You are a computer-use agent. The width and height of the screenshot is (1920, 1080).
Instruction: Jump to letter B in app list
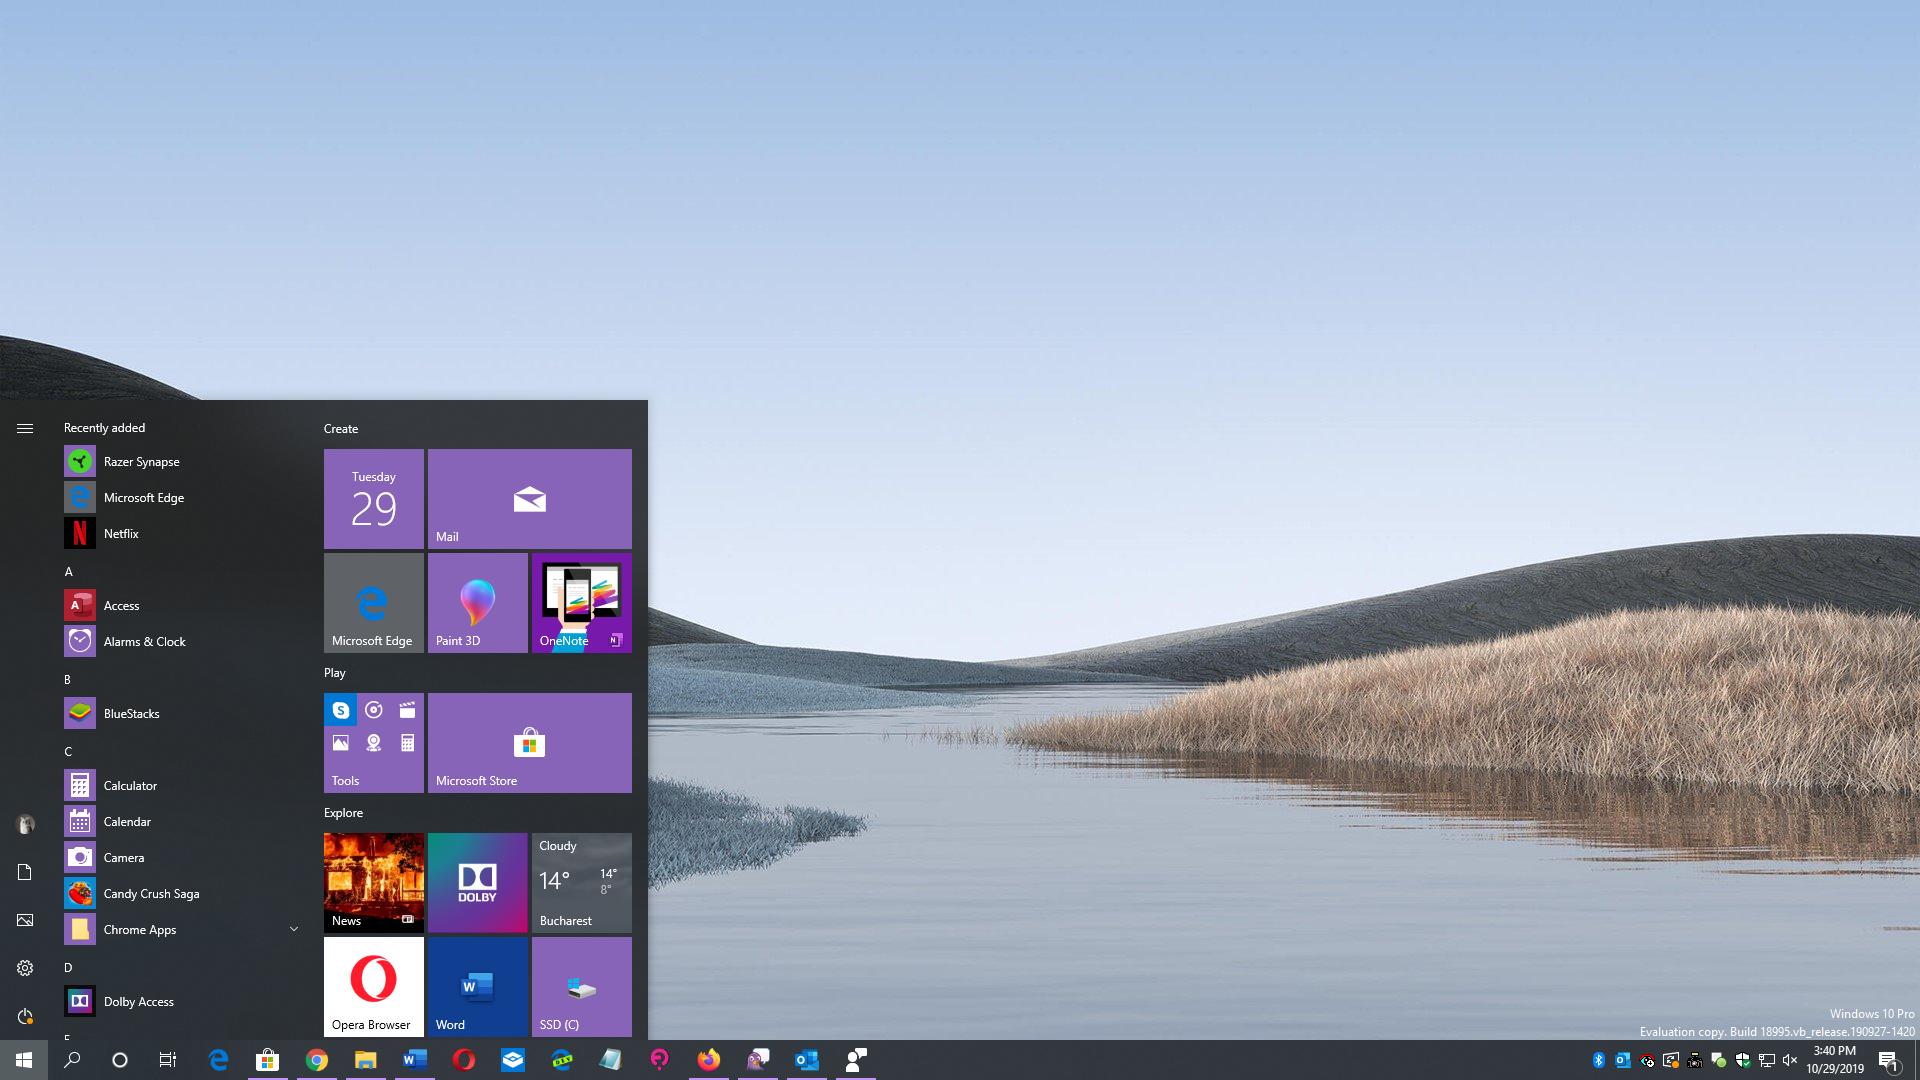(68, 680)
